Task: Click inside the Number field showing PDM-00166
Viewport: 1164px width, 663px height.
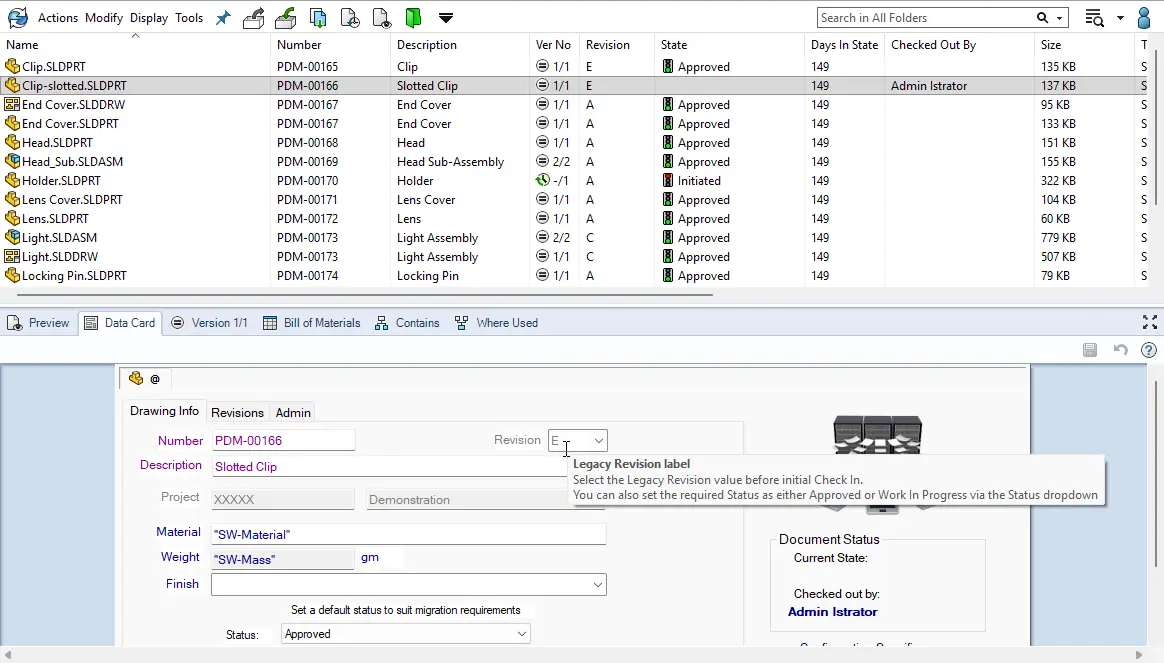Action: tap(283, 440)
